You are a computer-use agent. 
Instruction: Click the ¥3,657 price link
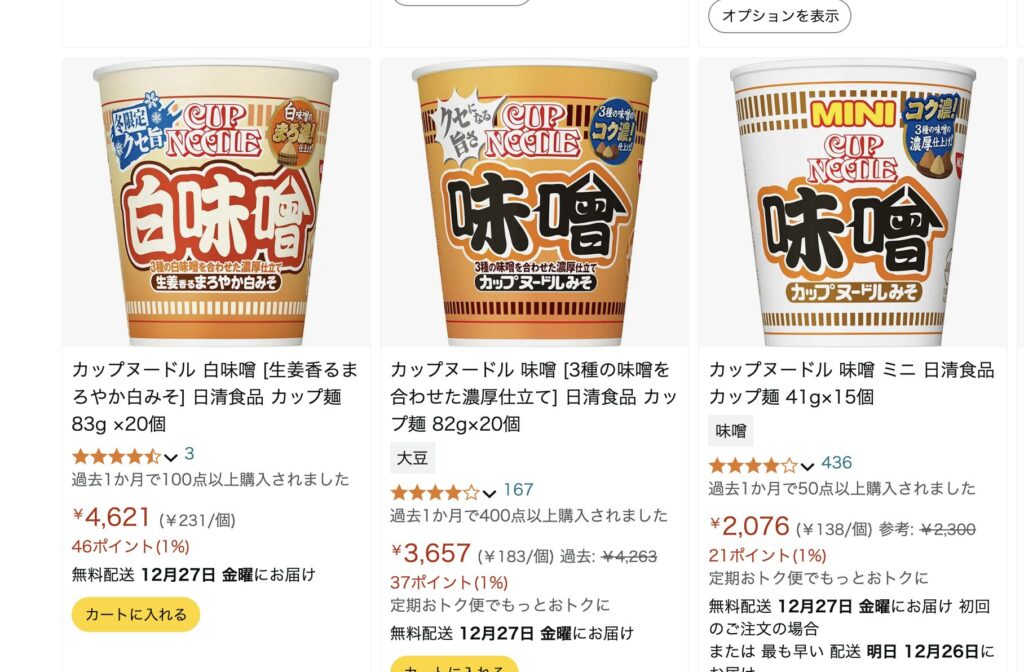coord(431,554)
